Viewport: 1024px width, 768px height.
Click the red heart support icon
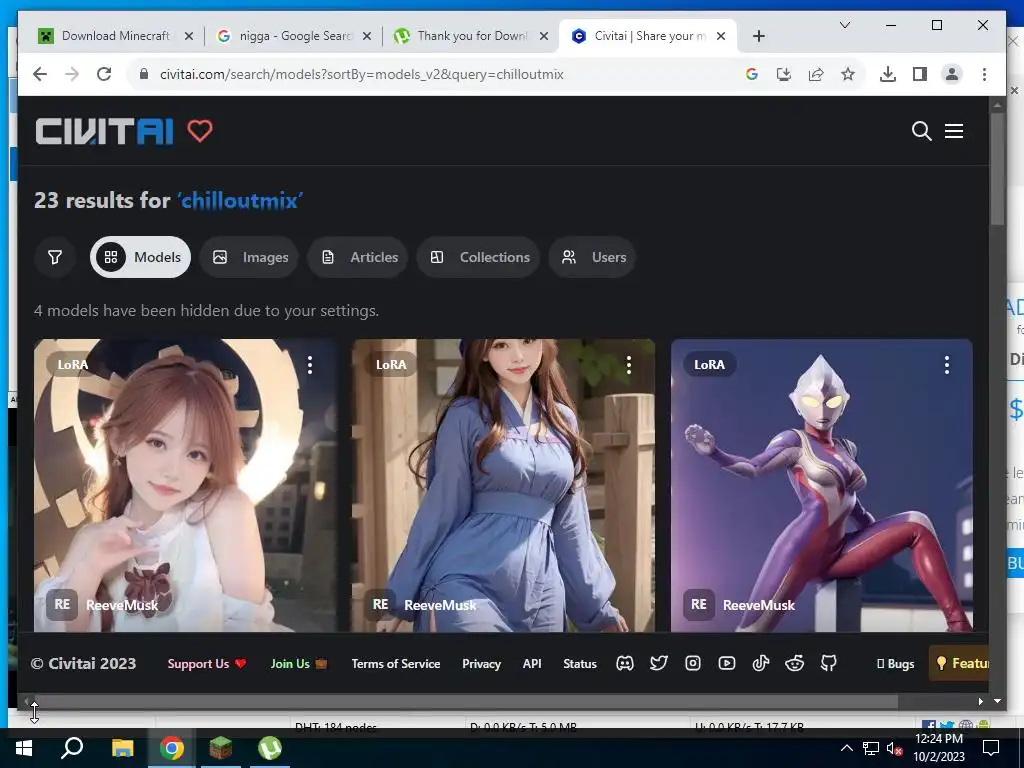(200, 131)
